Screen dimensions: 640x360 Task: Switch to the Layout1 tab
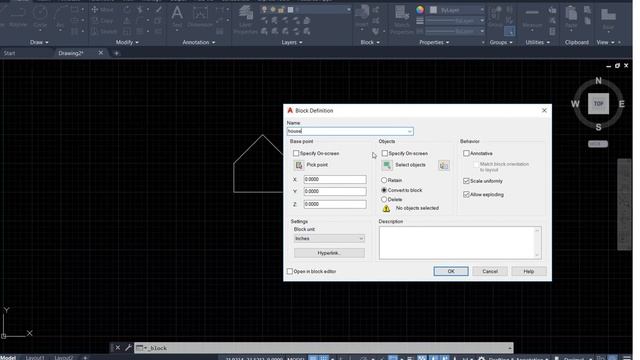pyautogui.click(x=35, y=358)
